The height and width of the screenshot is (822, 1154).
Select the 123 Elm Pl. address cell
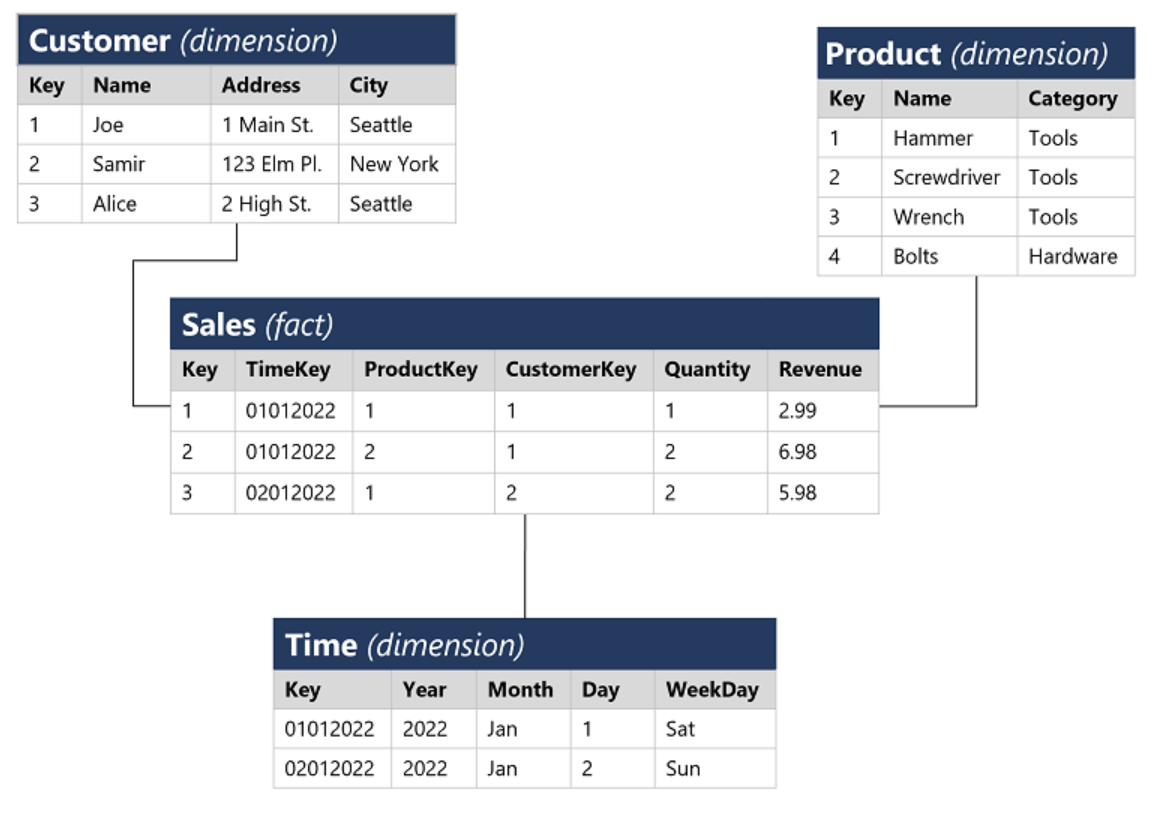(275, 164)
